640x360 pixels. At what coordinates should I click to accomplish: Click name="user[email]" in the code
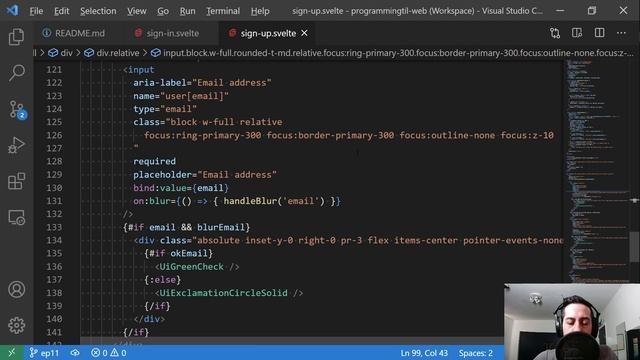click(181, 96)
